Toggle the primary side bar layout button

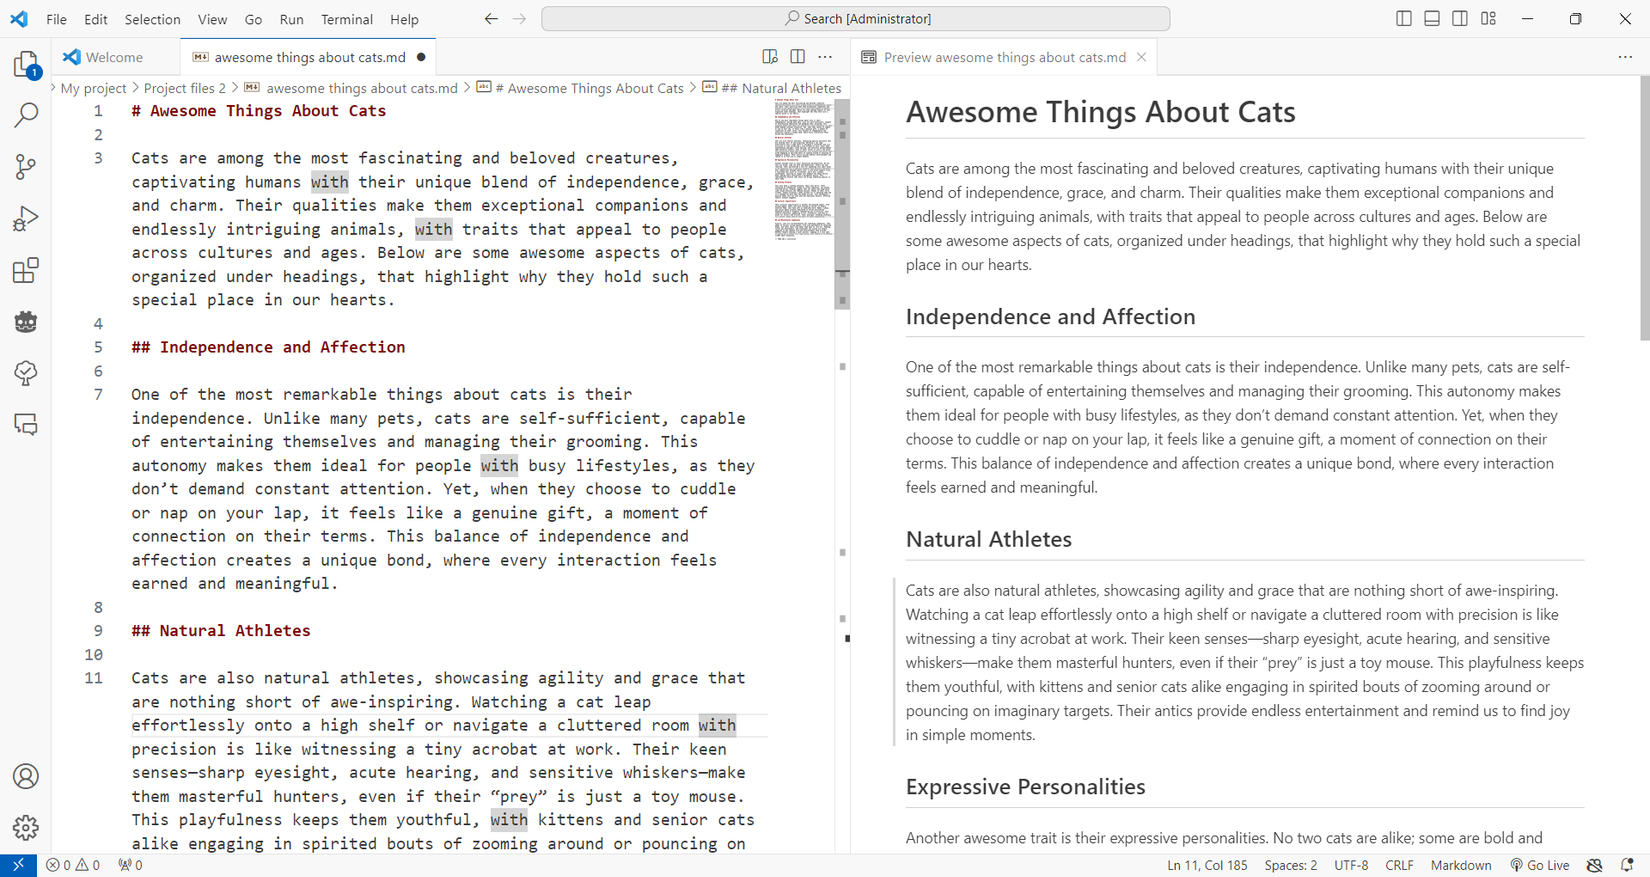pyautogui.click(x=1404, y=19)
